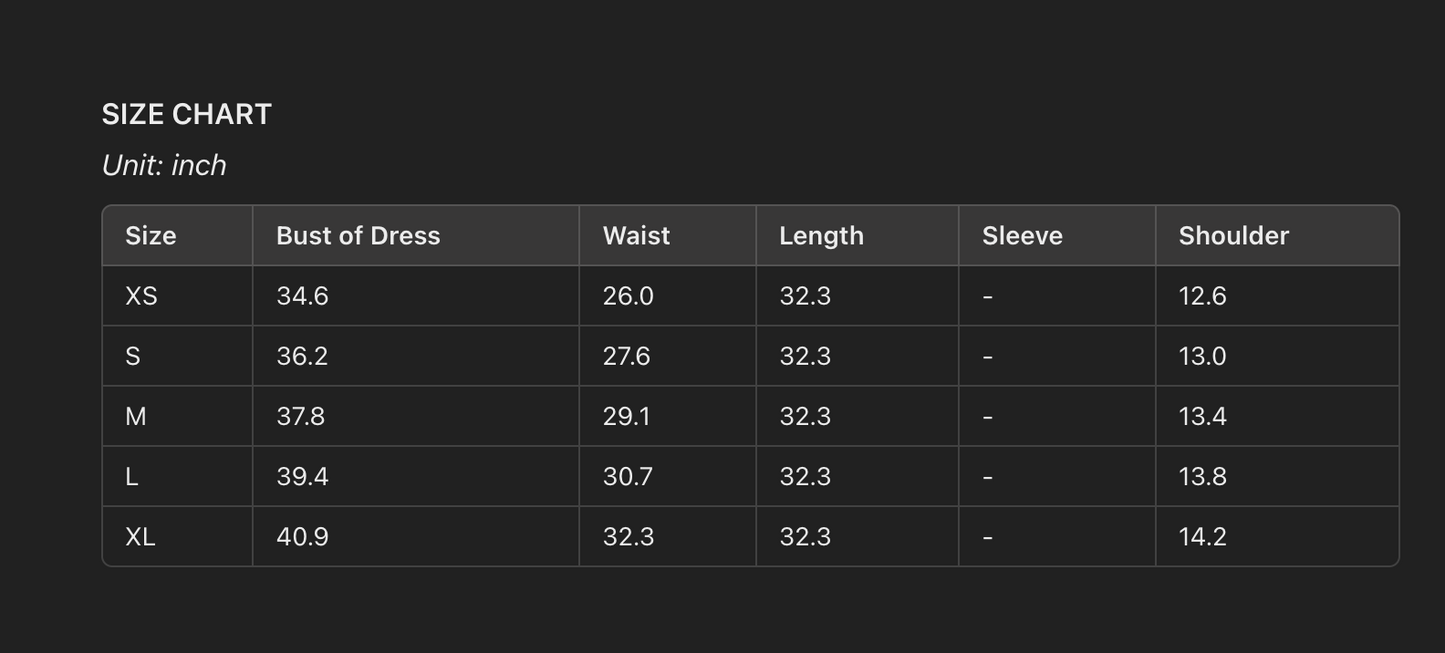The image size is (1445, 653).
Task: Select the 26.0 waist value for XS
Action: click(628, 296)
